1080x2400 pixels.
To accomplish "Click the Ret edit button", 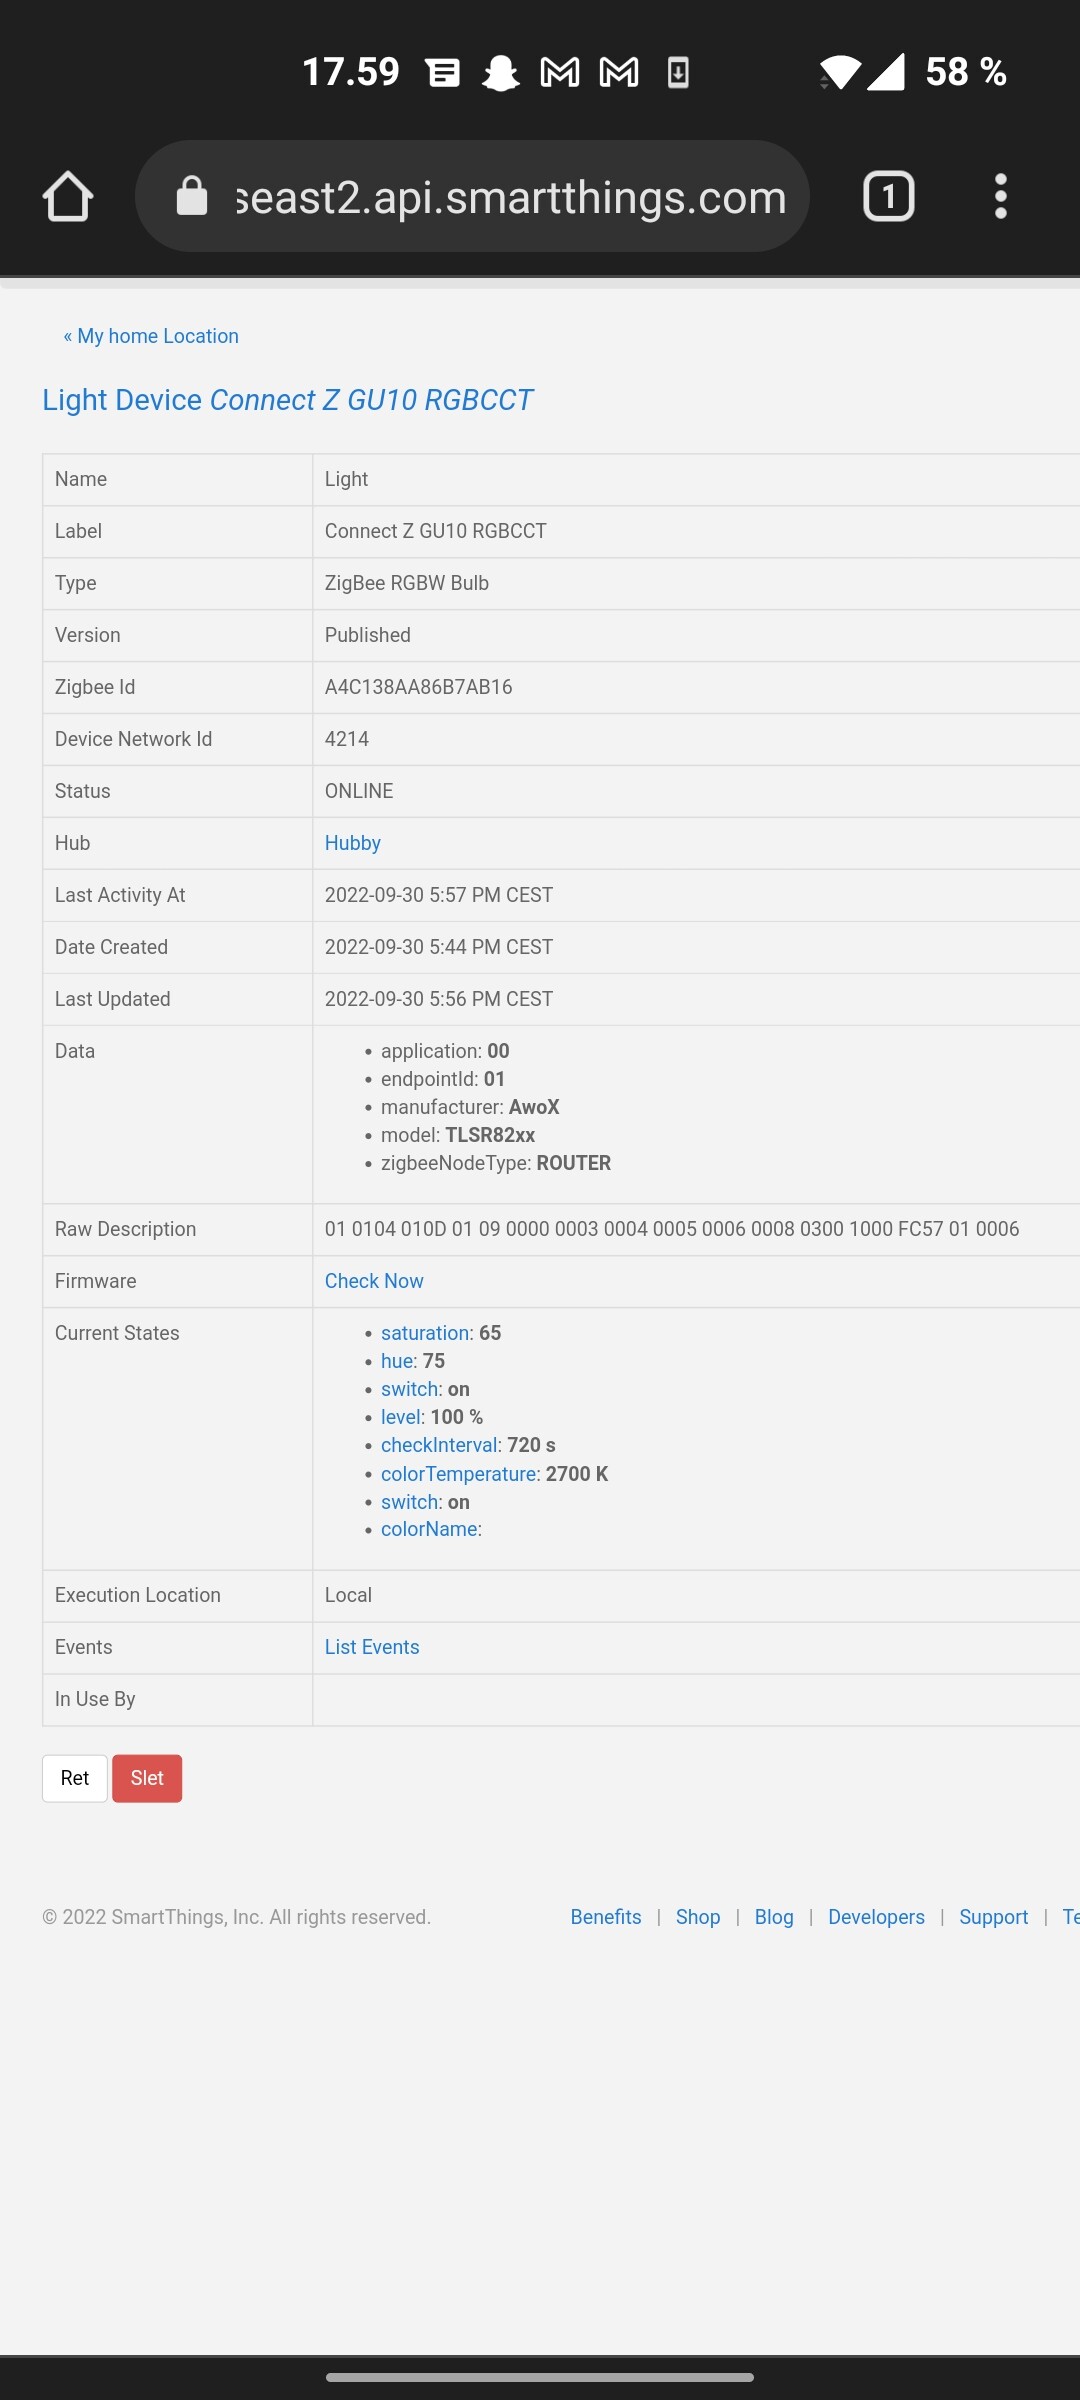I will pos(75,1778).
